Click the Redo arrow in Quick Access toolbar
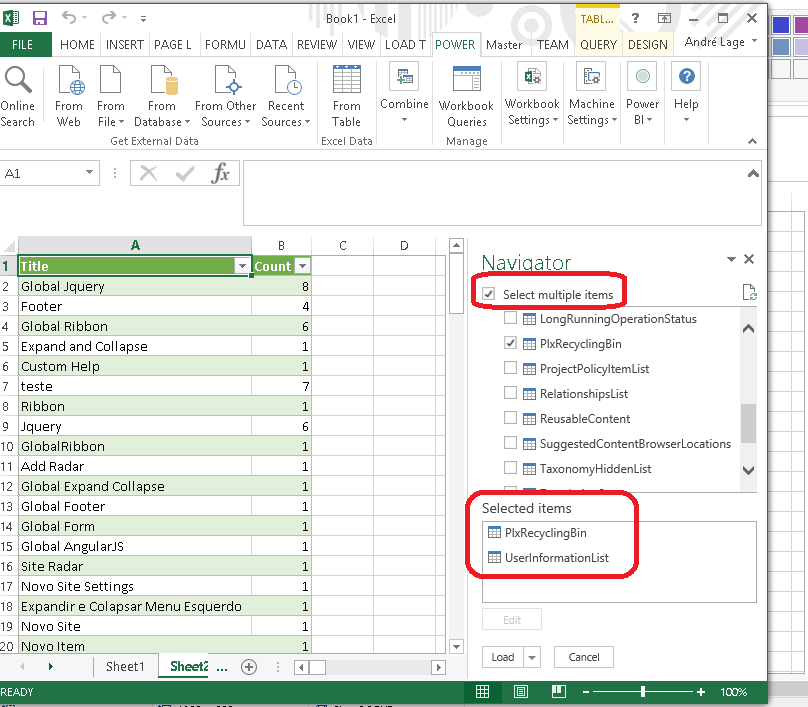The height and width of the screenshot is (707, 808). pyautogui.click(x=108, y=18)
